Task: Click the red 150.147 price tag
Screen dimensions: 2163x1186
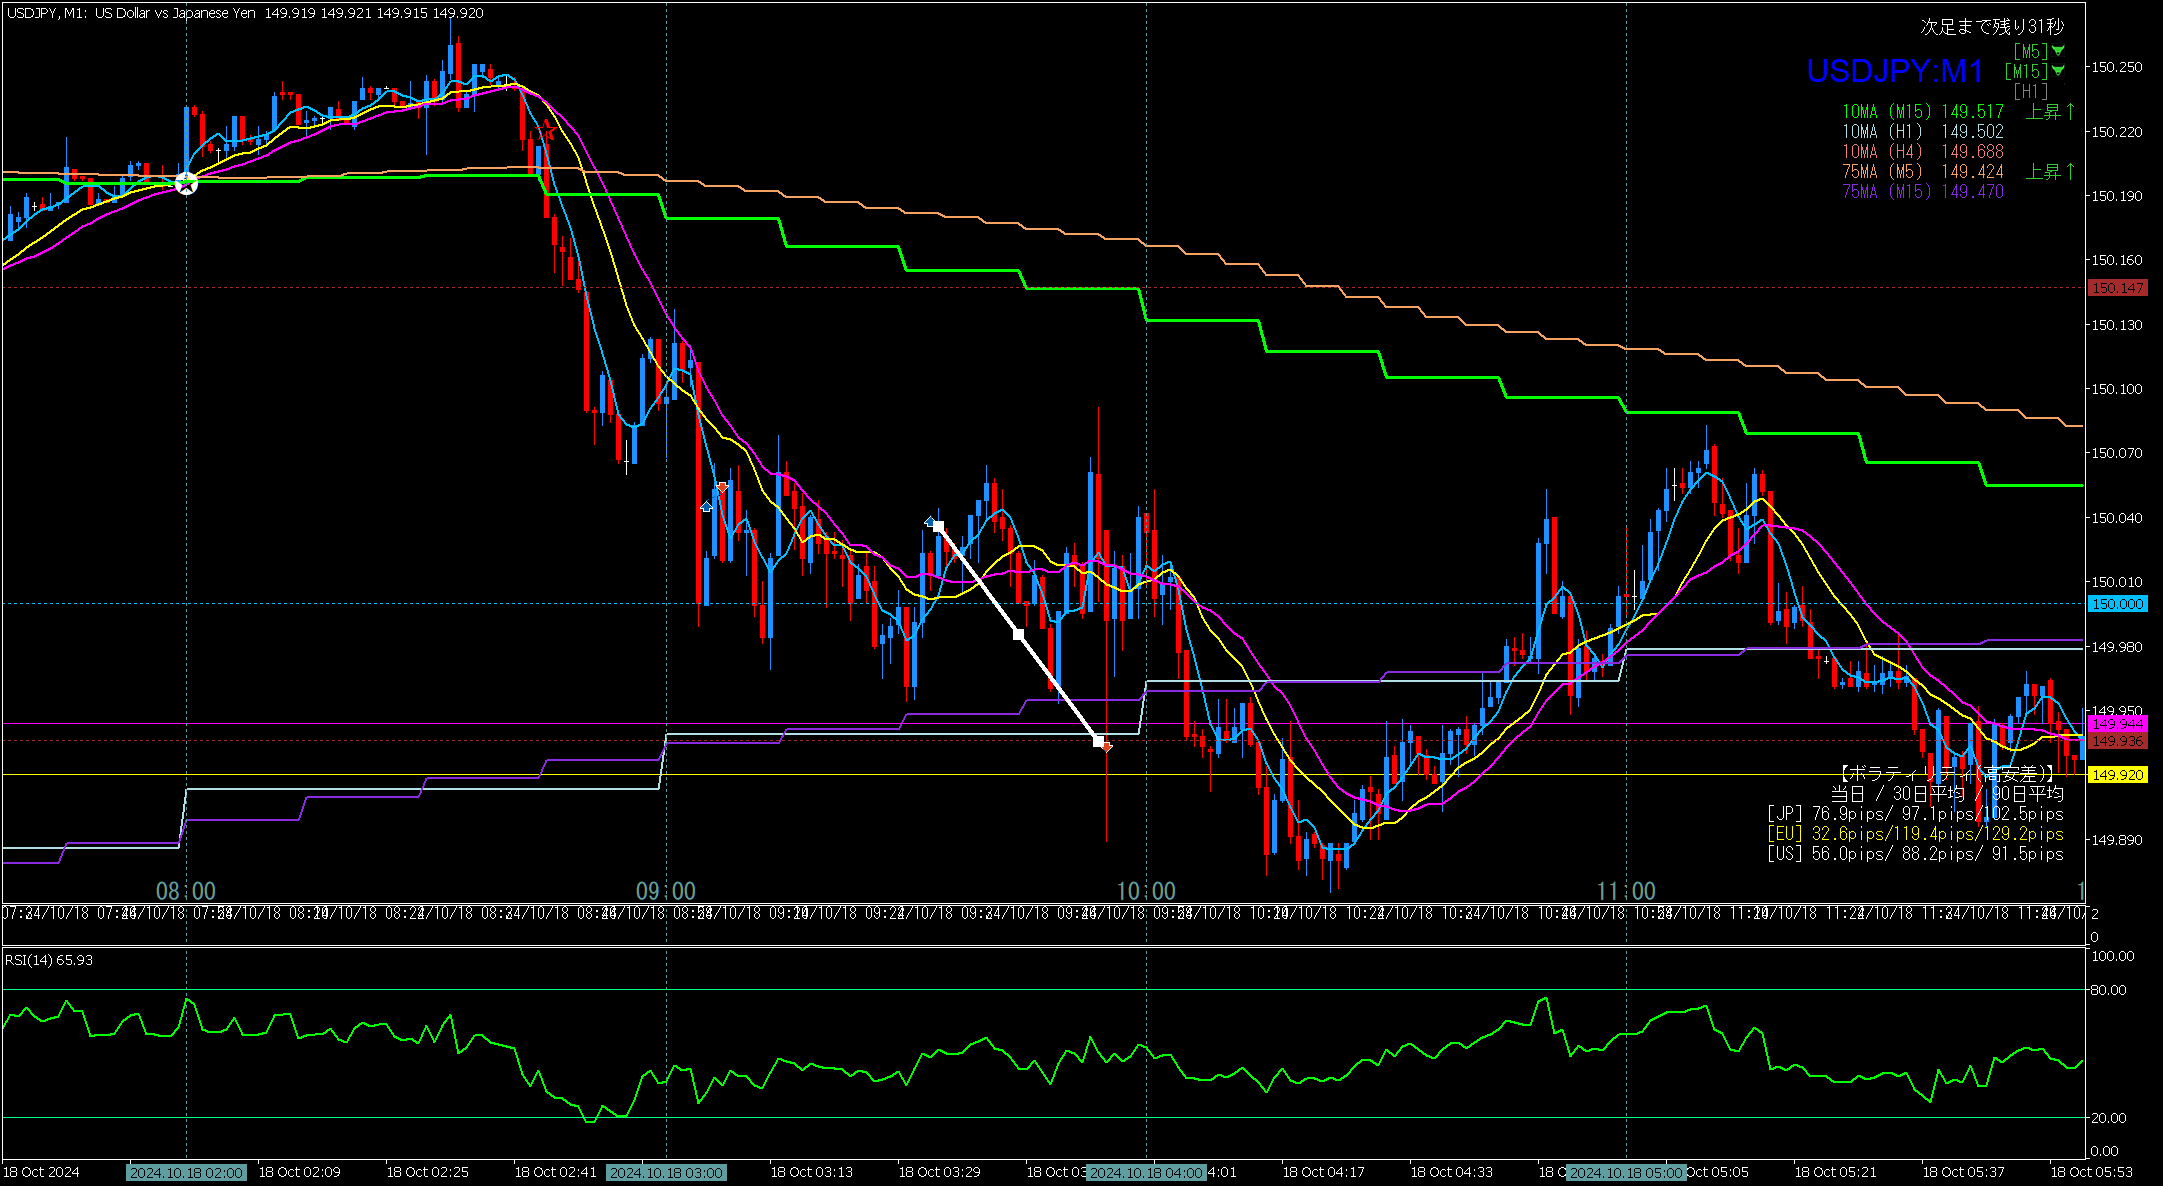Action: click(x=2117, y=288)
